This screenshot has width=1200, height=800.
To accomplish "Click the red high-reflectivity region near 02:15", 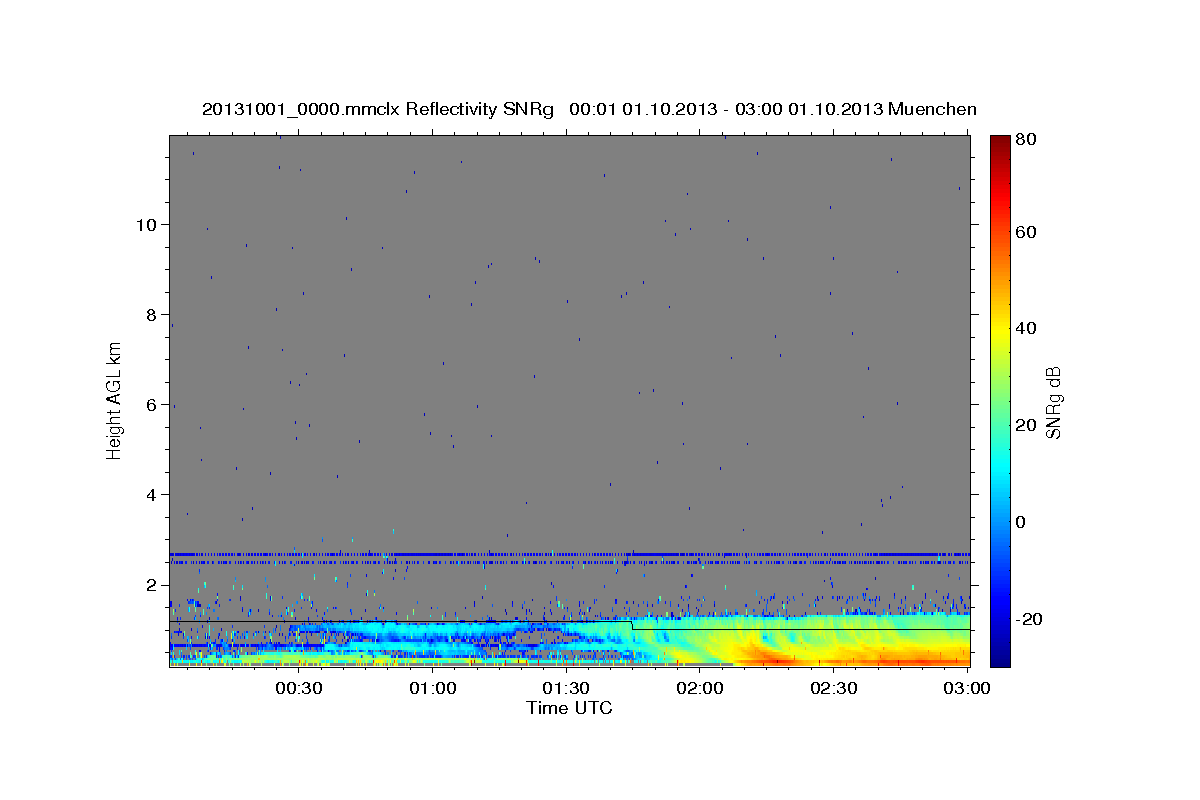I will pyautogui.click(x=770, y=658).
